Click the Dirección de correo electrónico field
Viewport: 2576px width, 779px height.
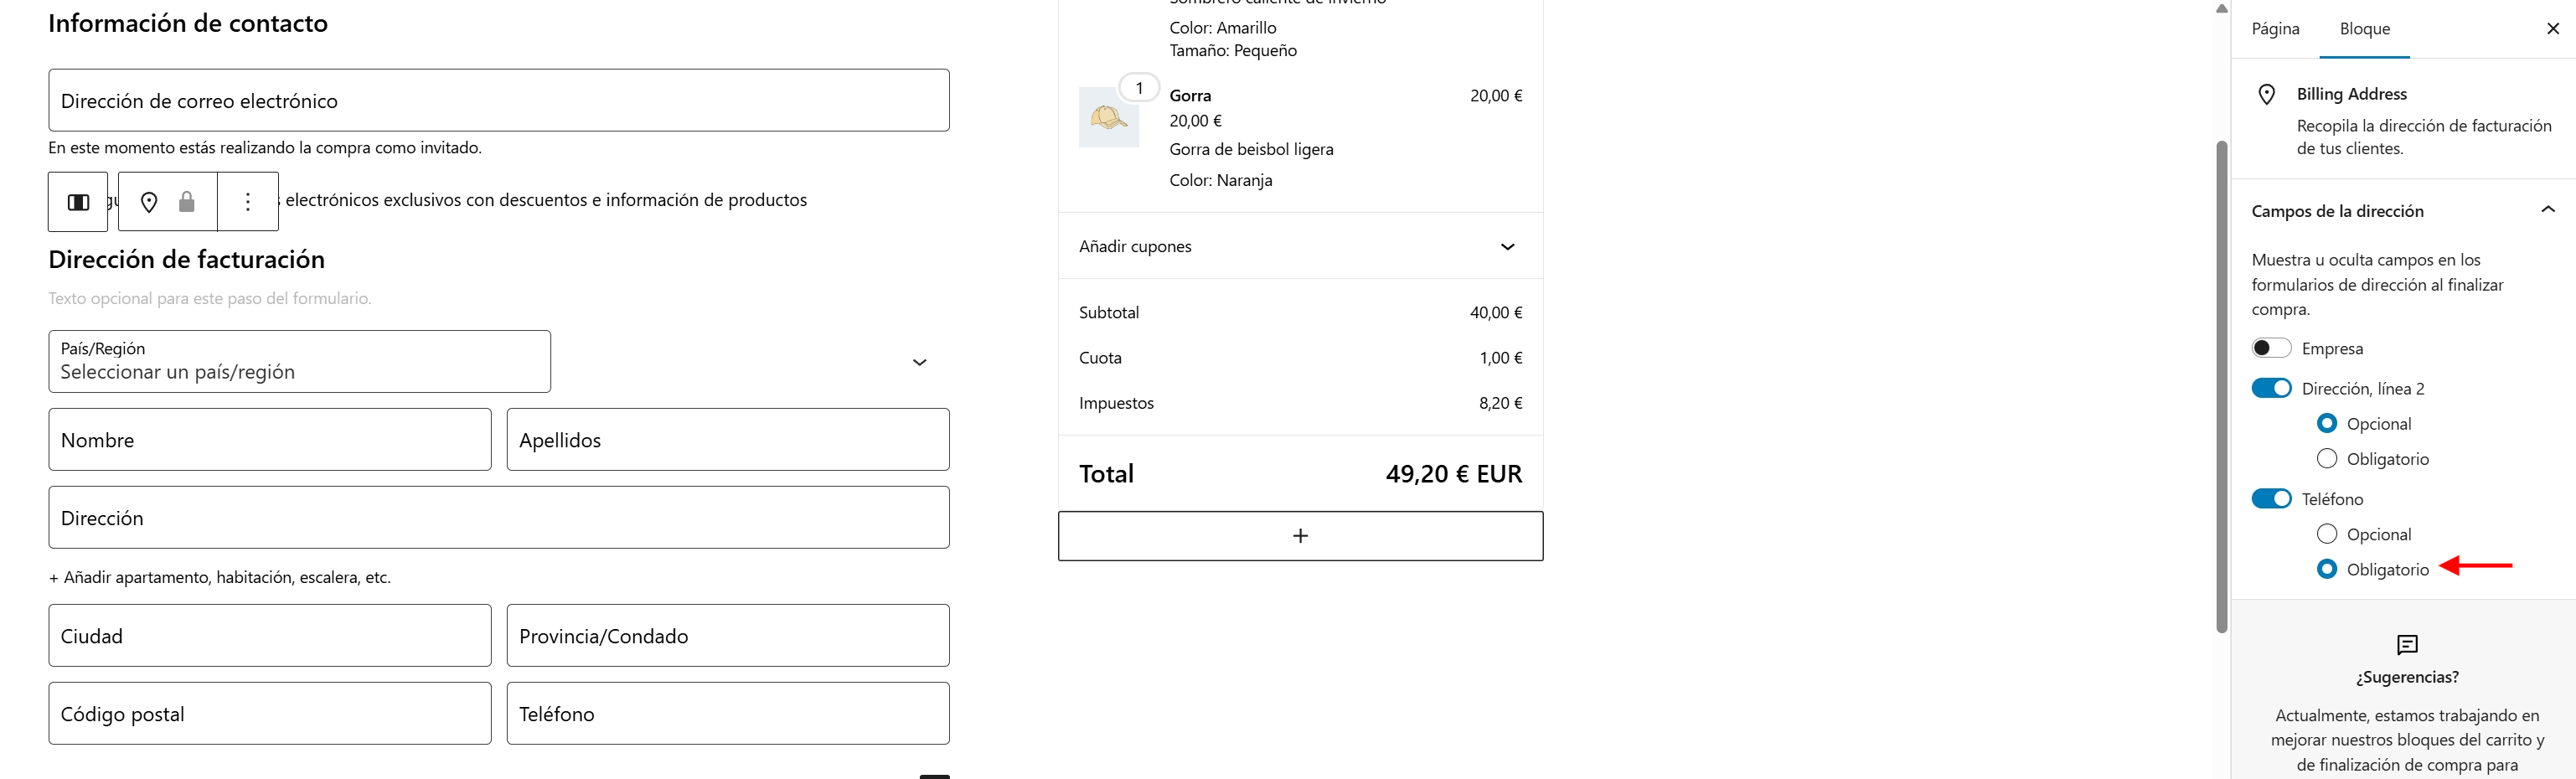tap(498, 100)
